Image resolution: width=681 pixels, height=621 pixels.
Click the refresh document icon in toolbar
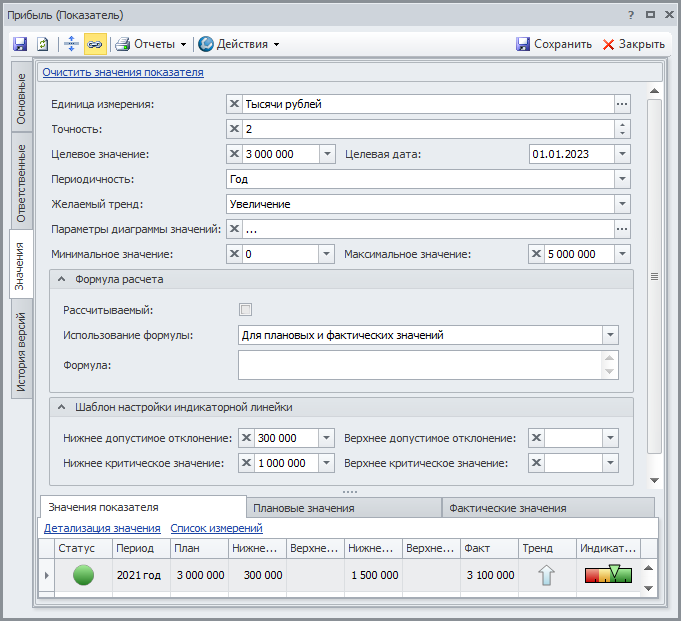(43, 44)
